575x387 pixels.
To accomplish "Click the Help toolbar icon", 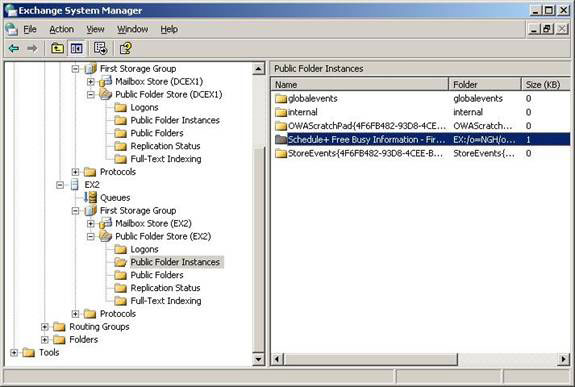I will pyautogui.click(x=125, y=48).
